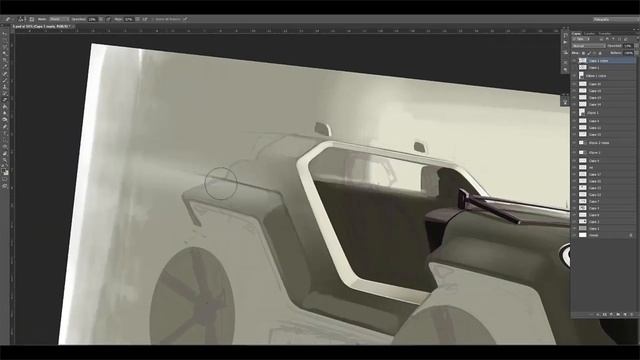
Task: Enable airbrush mode in options bar
Action: tap(145, 19)
